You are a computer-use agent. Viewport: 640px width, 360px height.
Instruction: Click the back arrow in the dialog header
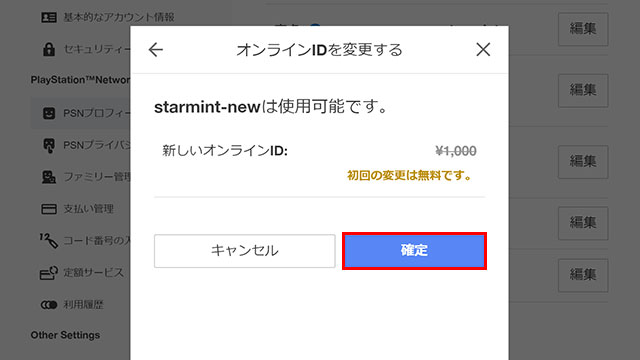156,50
